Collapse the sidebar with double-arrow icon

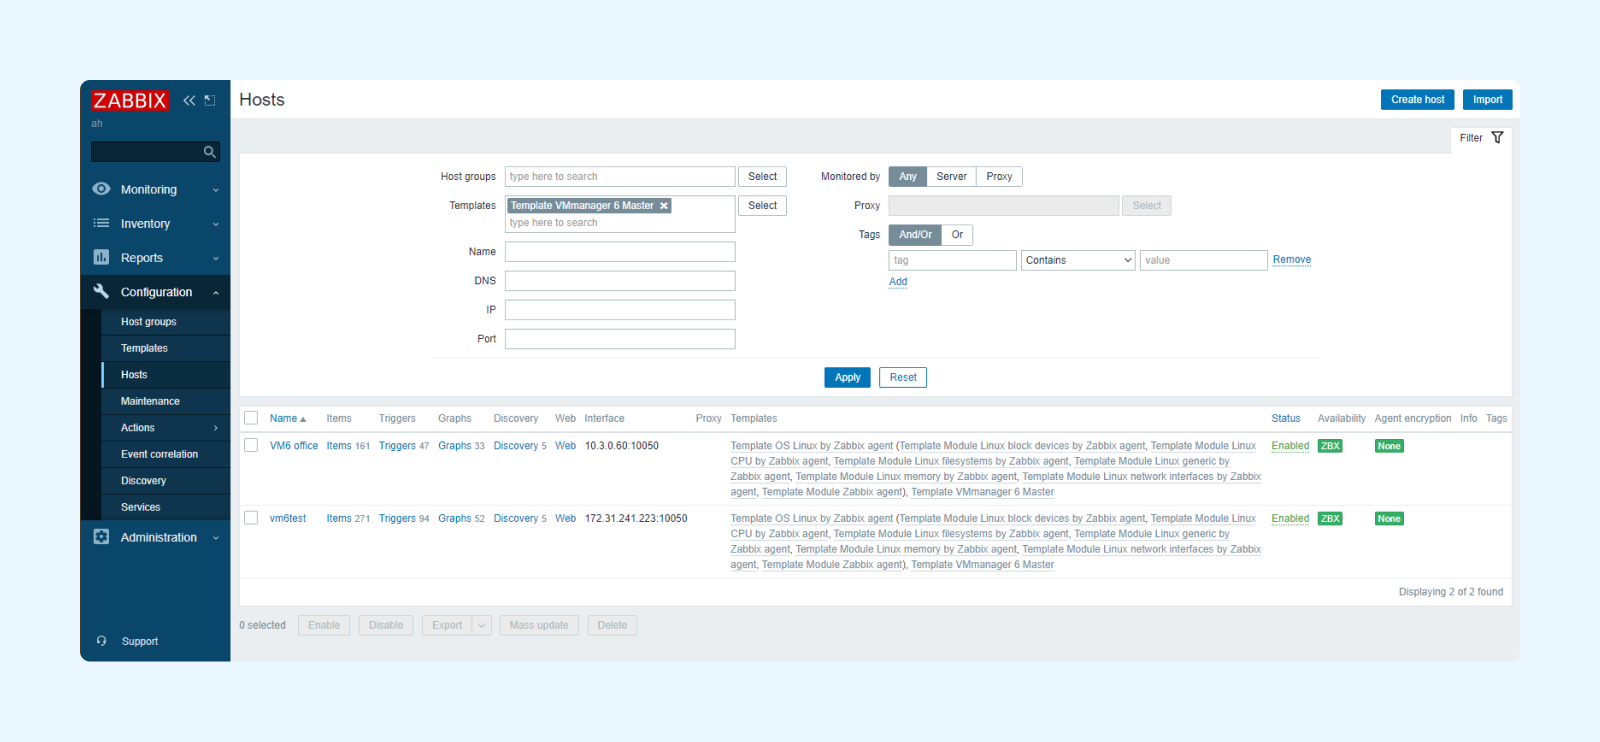click(189, 100)
